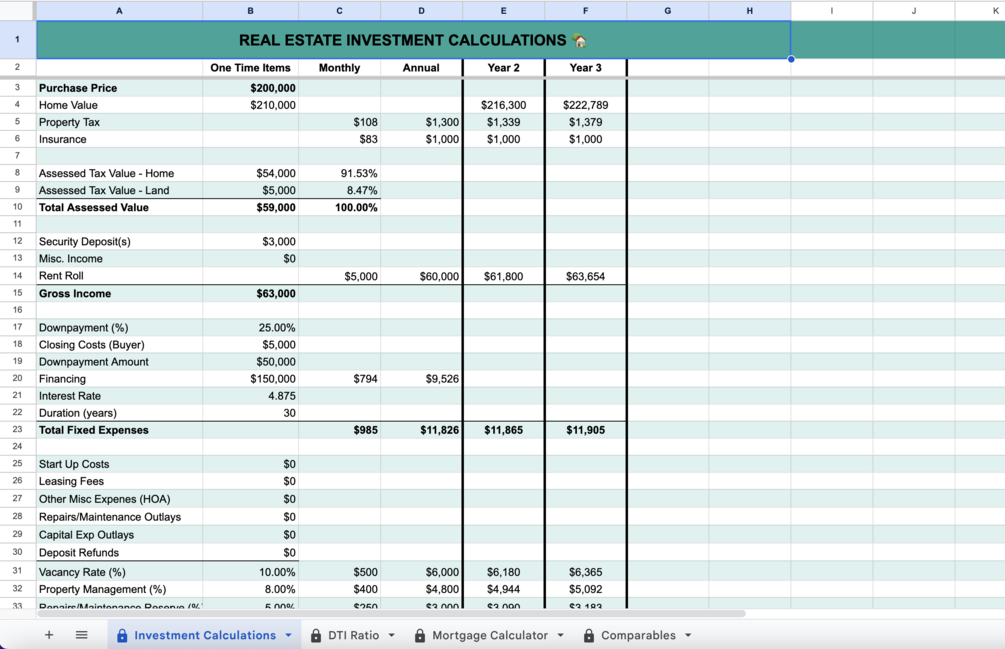Click the lock icon on Investment Calculations tab
Image resolution: width=1005 pixels, height=649 pixels.
click(122, 636)
